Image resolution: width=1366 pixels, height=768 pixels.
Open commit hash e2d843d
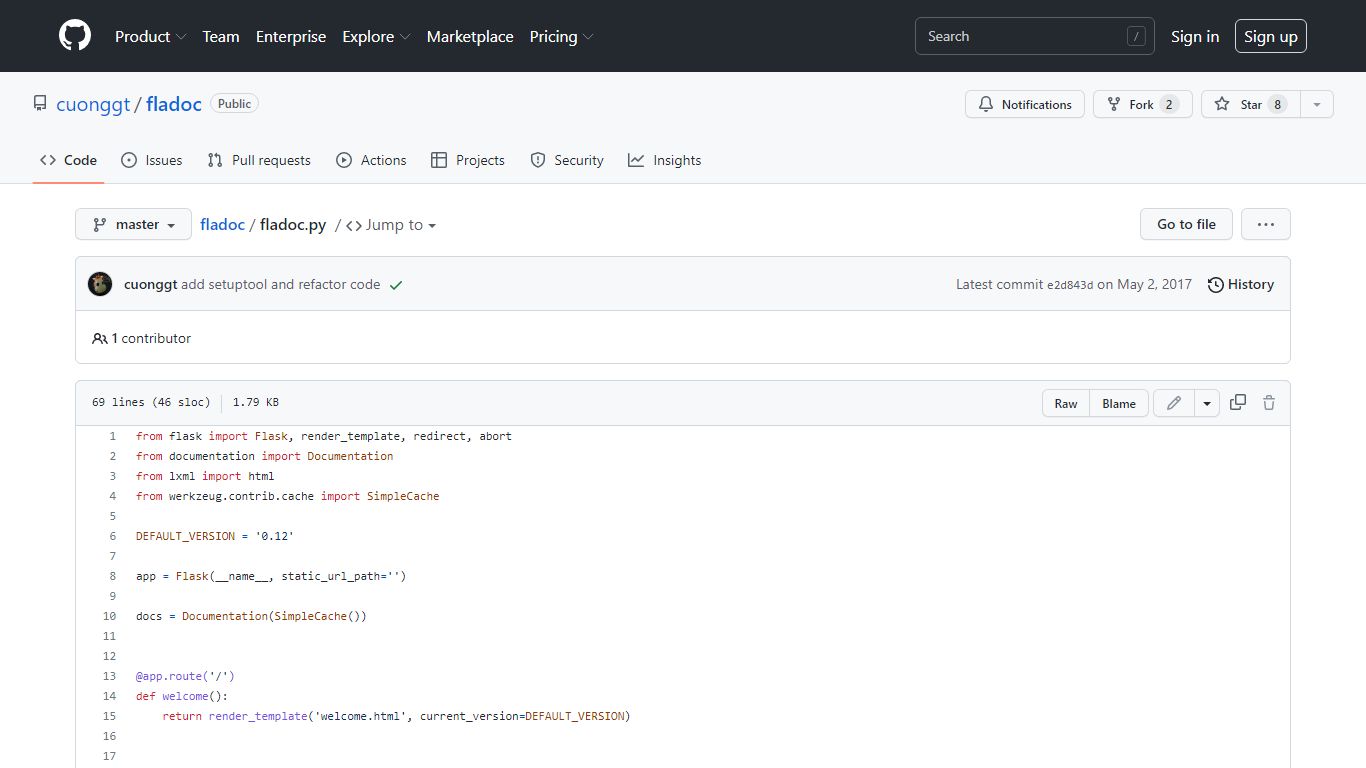[1070, 285]
